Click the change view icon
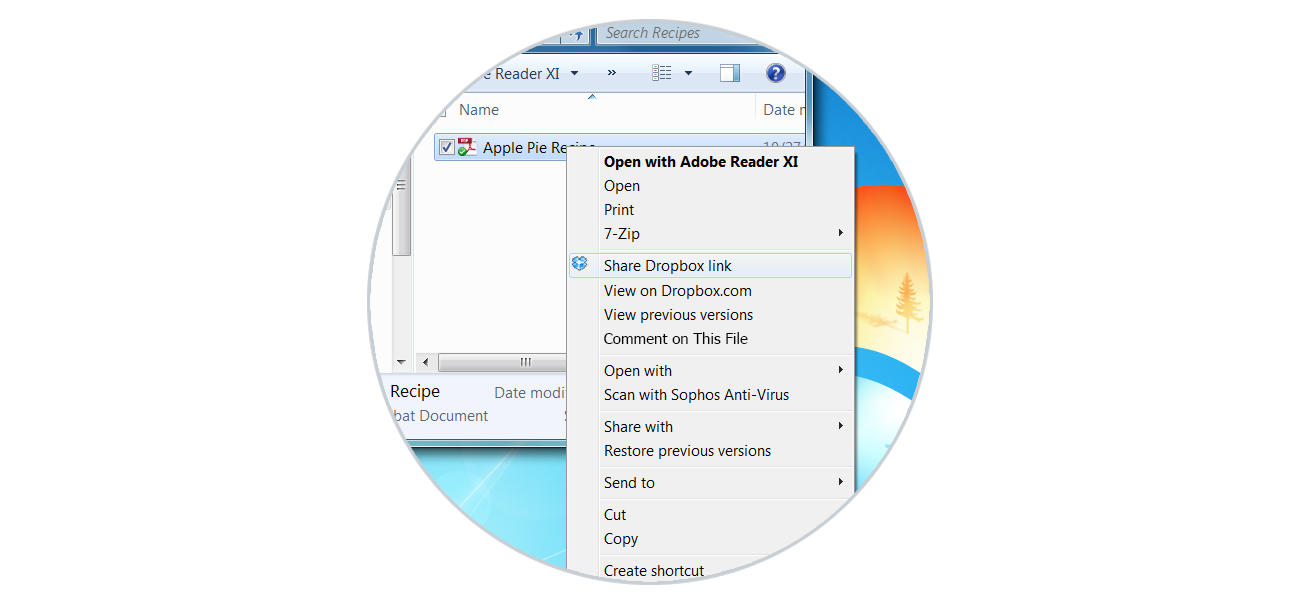The image size is (1300, 601). pyautogui.click(x=662, y=73)
